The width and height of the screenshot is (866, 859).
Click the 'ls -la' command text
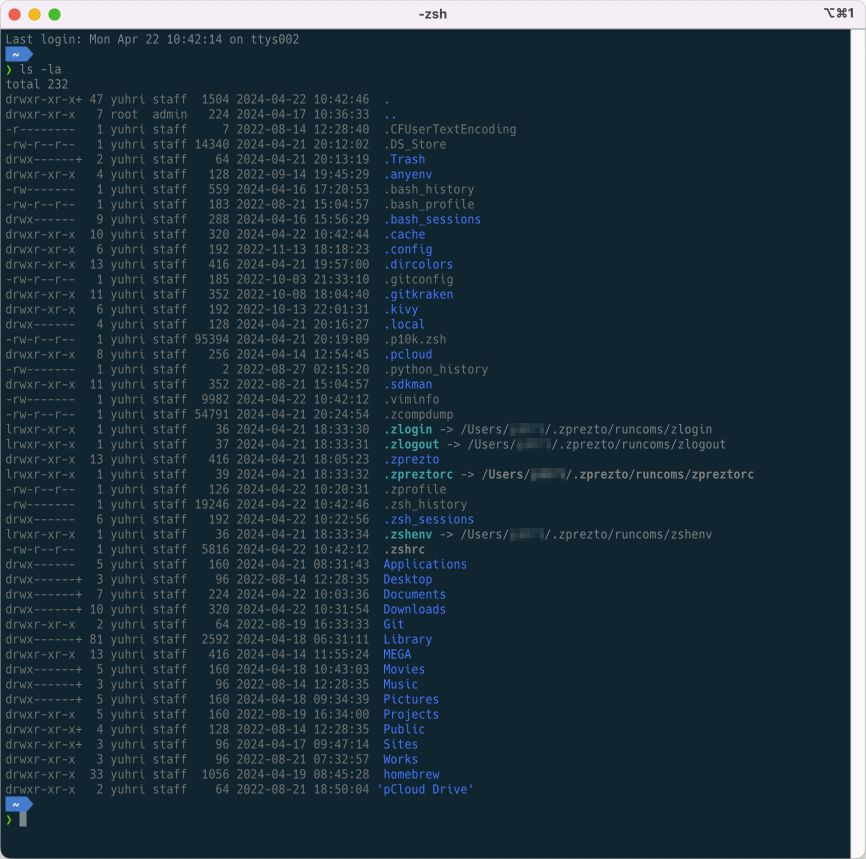coord(40,69)
